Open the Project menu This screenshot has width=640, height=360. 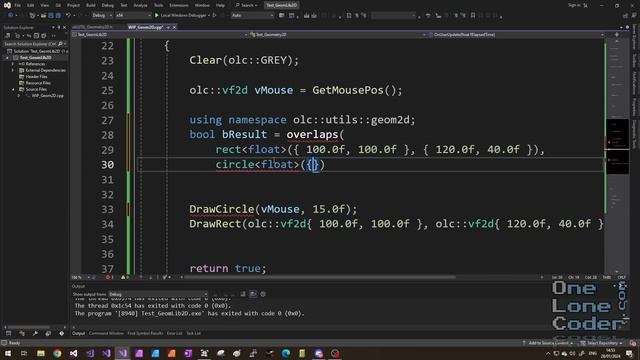pyautogui.click(x=73, y=5)
